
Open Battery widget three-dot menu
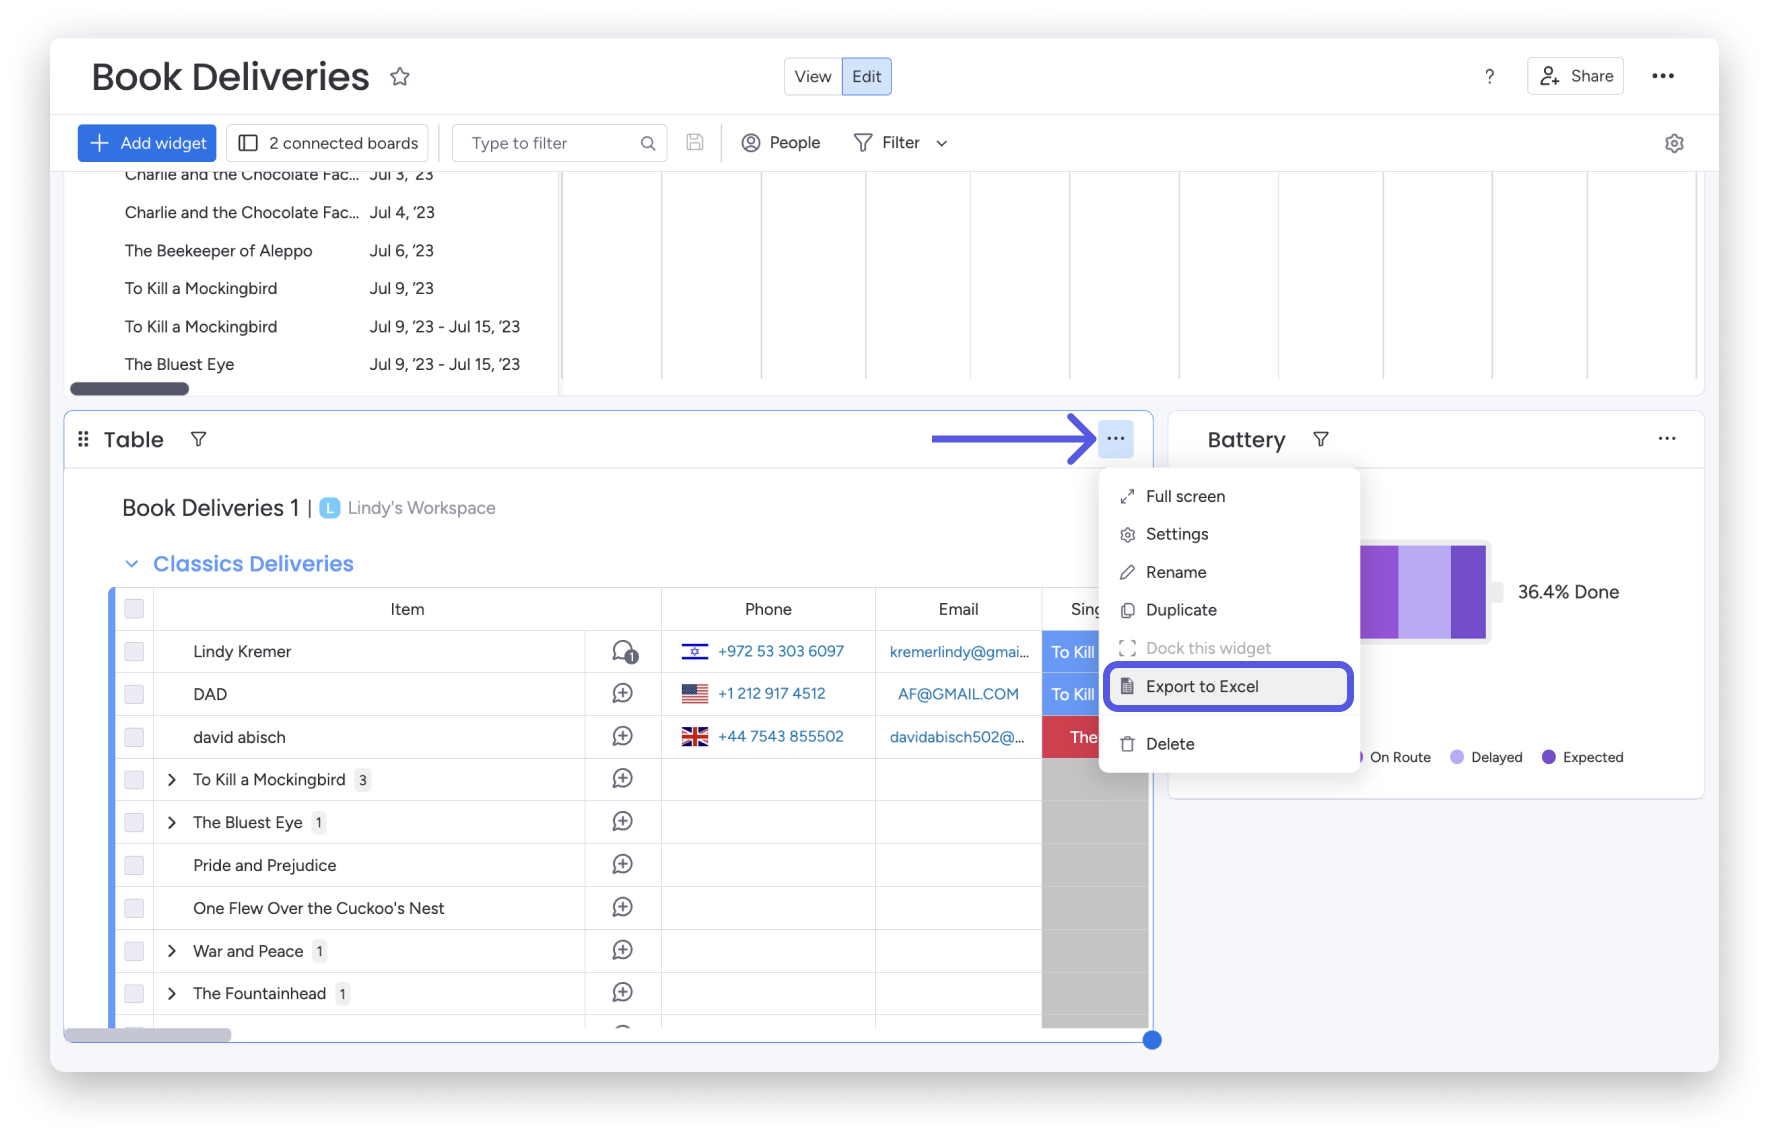(x=1667, y=439)
